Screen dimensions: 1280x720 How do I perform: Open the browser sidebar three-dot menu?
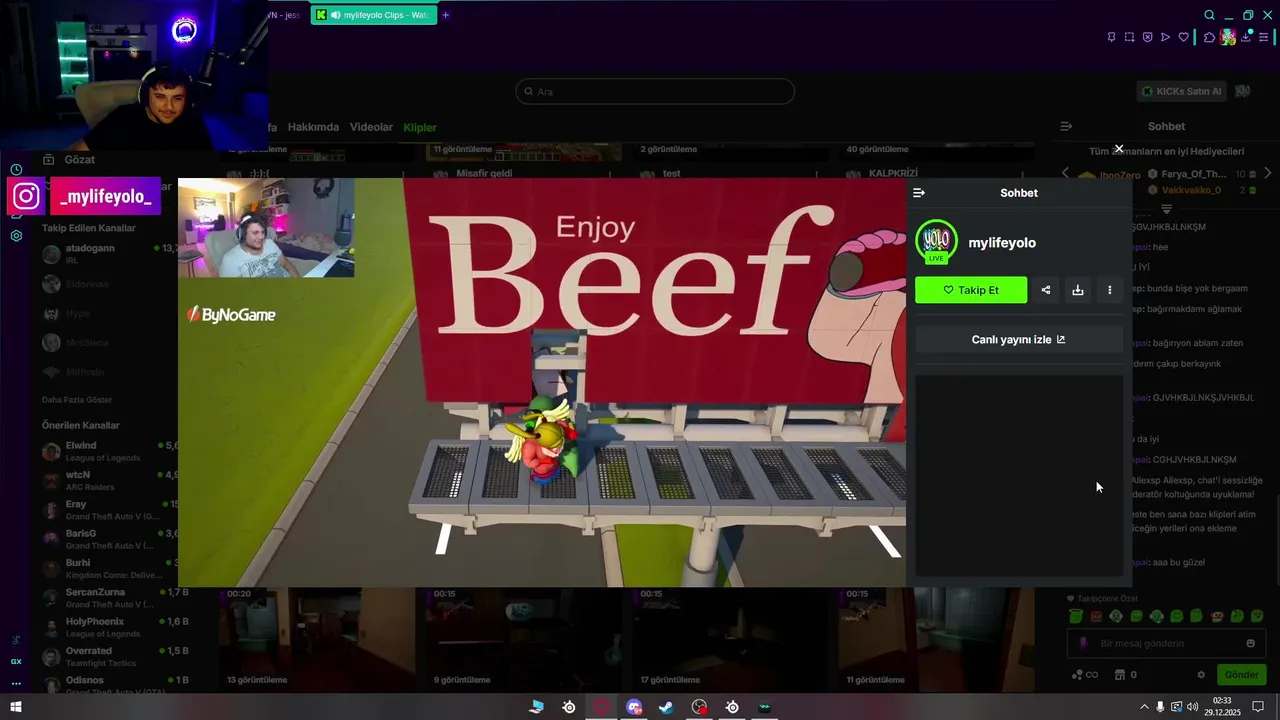coord(16,684)
